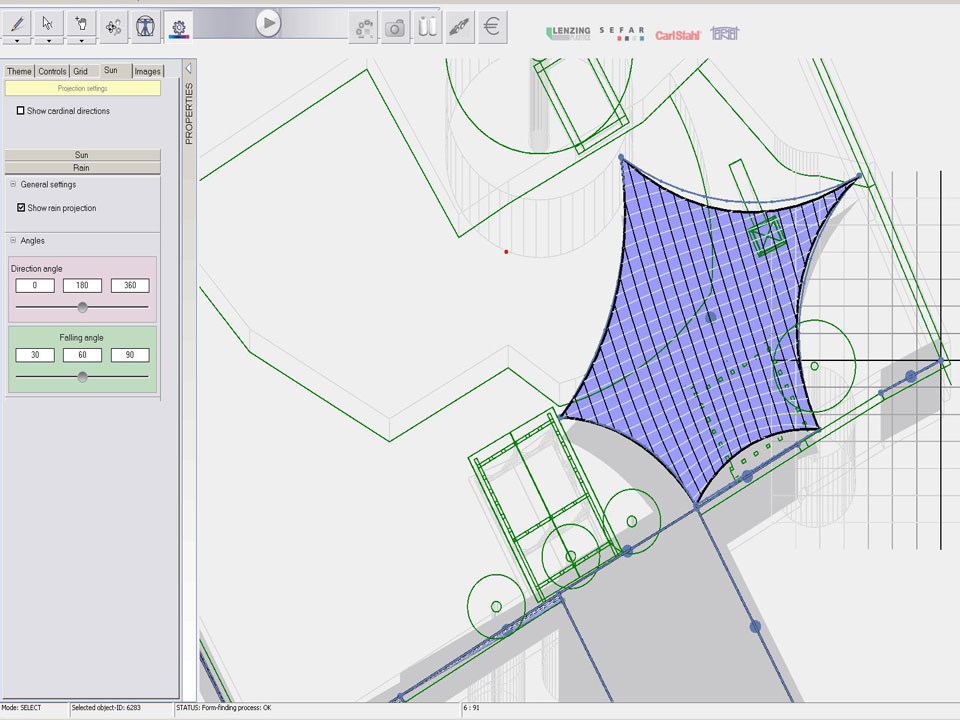
Task: Open the Grid tab
Action: (x=81, y=71)
